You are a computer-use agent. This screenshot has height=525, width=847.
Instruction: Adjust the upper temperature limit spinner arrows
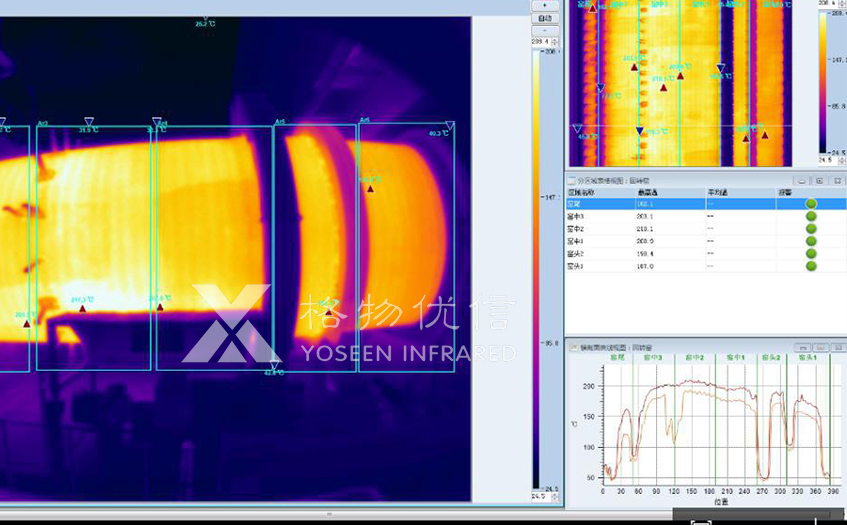[556, 42]
